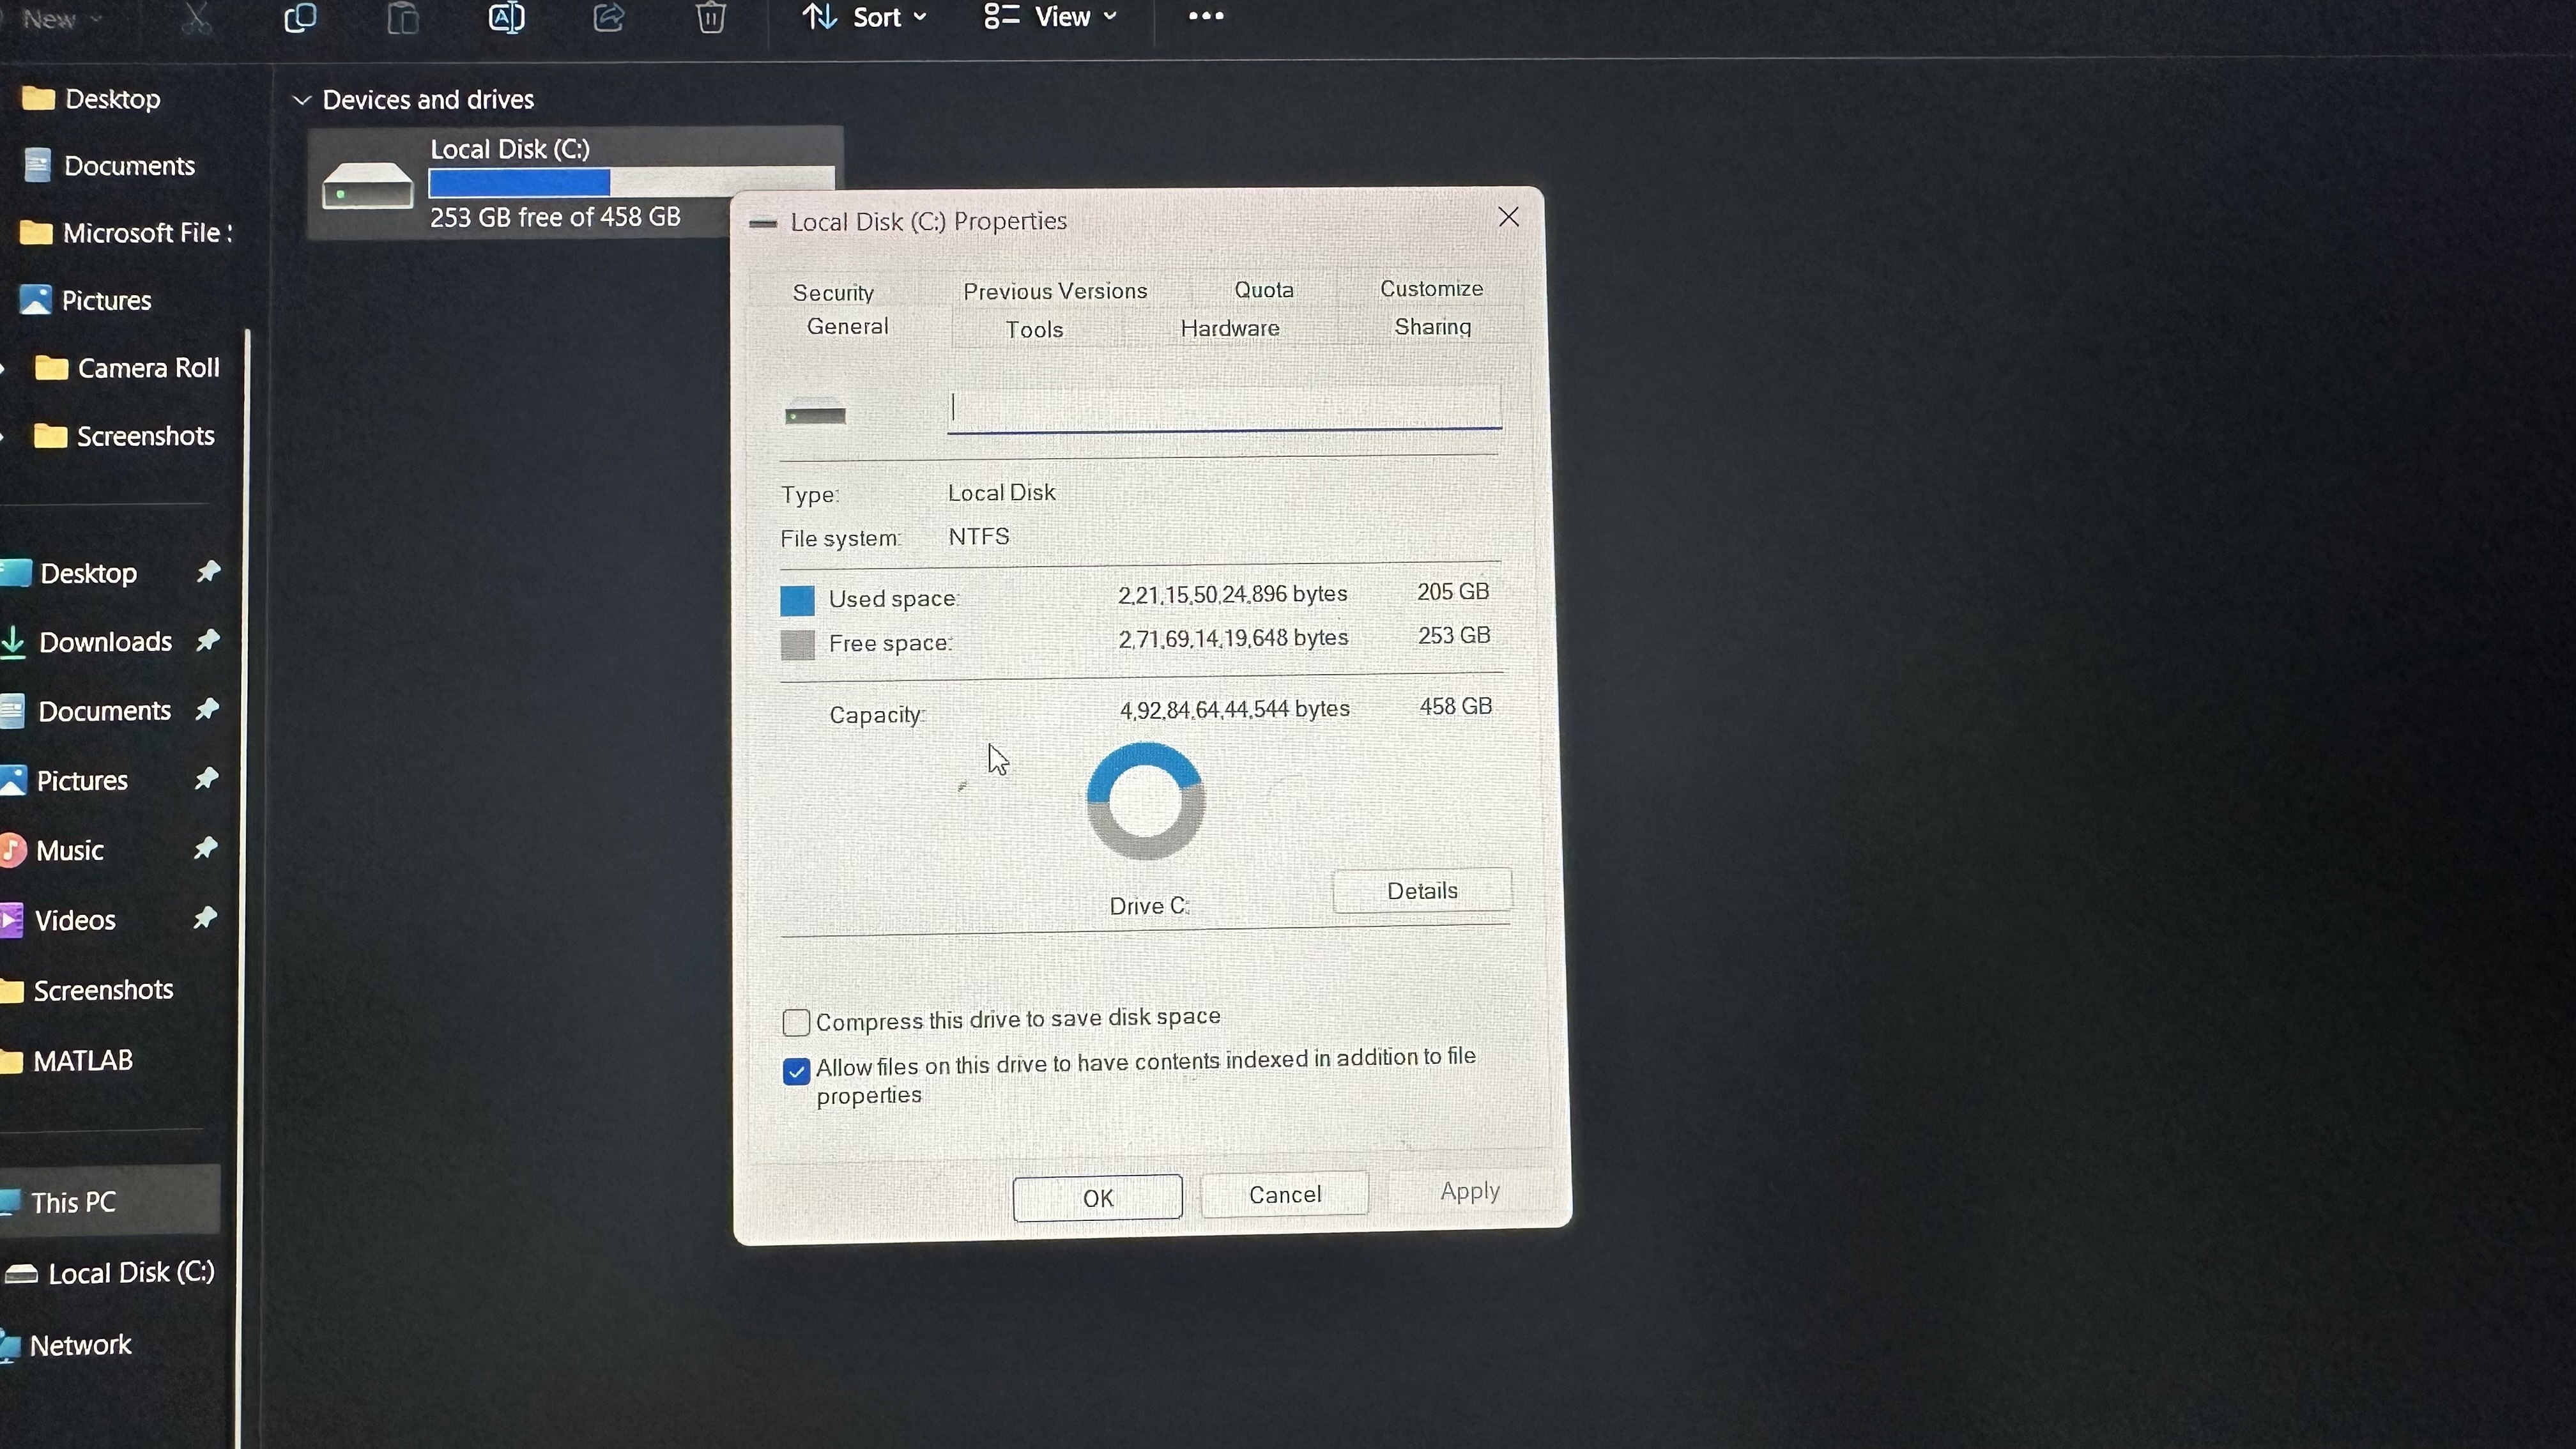Click the Paste icon in toolbar
This screenshot has width=2576, height=1449.
(x=403, y=18)
